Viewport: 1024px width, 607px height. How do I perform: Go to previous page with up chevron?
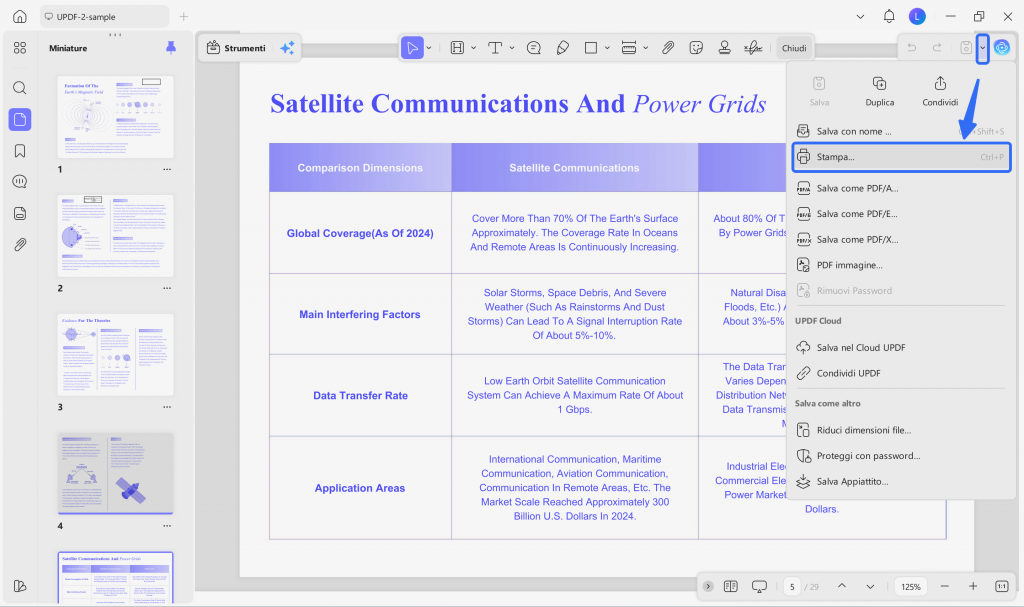pyautogui.click(x=842, y=586)
